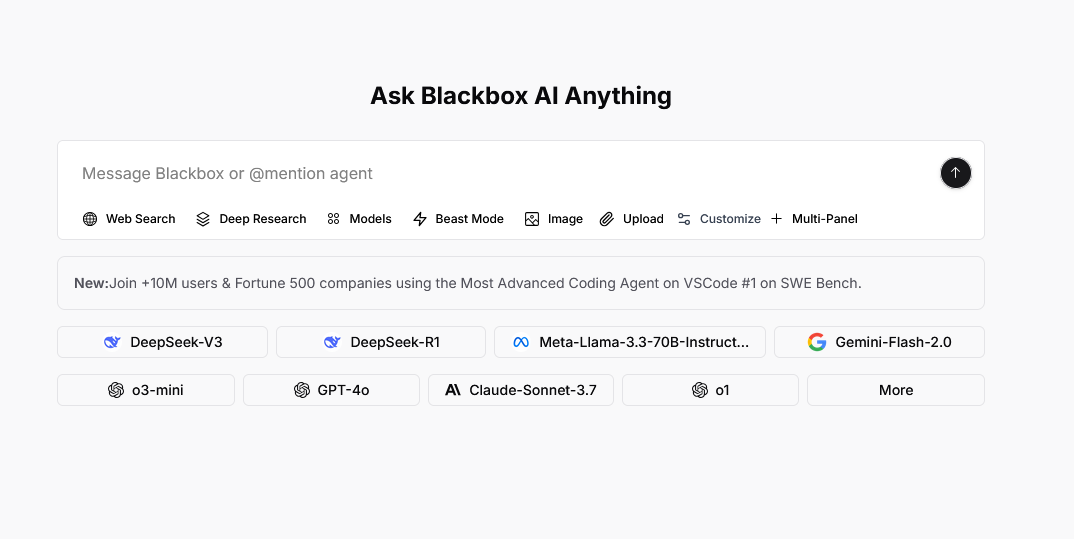Focus the Message Blackbox input field
The width and height of the screenshot is (1074, 539).
[500, 173]
